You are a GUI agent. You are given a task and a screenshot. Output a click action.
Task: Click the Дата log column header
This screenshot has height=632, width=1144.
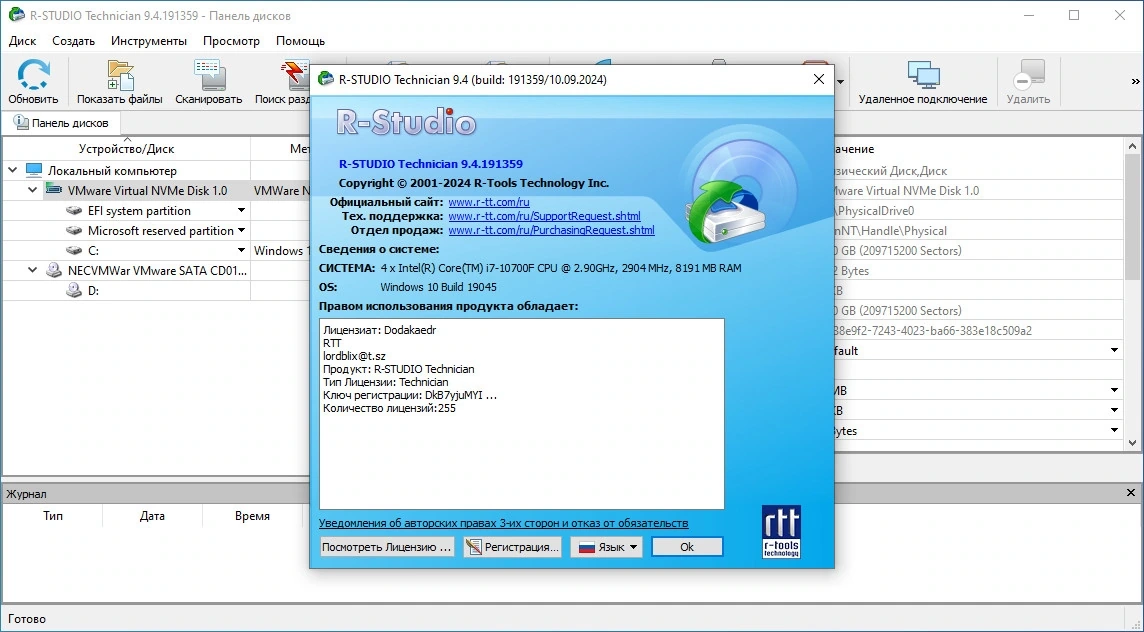(x=152, y=515)
